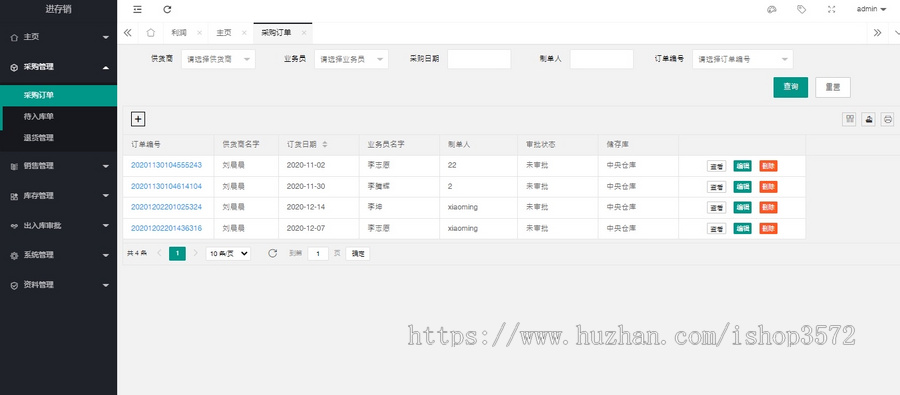Screen dimensions: 900x395
Task: Click the home icon tab
Action: click(150, 33)
